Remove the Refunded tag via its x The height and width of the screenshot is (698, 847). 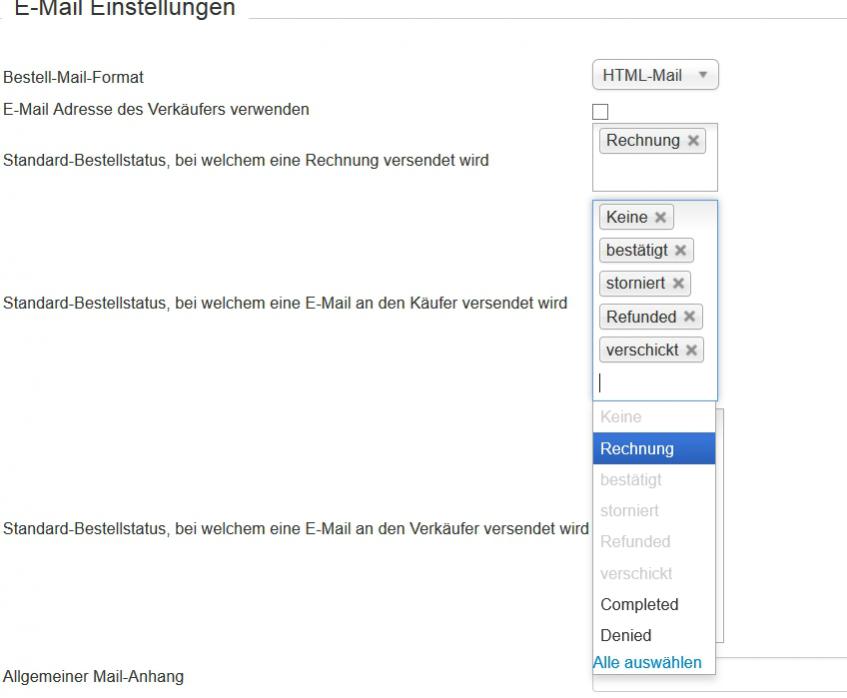(x=689, y=317)
